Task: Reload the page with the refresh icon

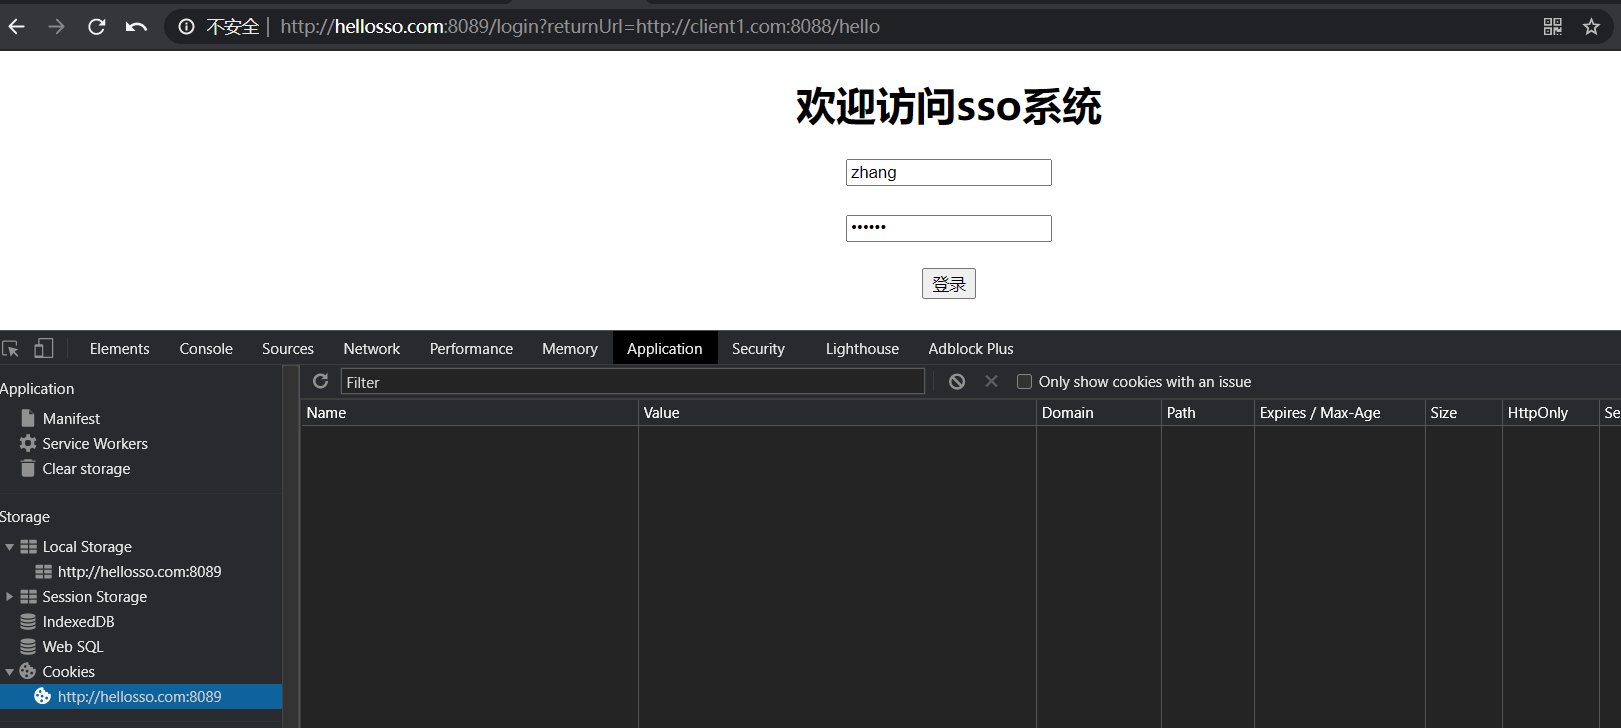Action: (x=96, y=27)
